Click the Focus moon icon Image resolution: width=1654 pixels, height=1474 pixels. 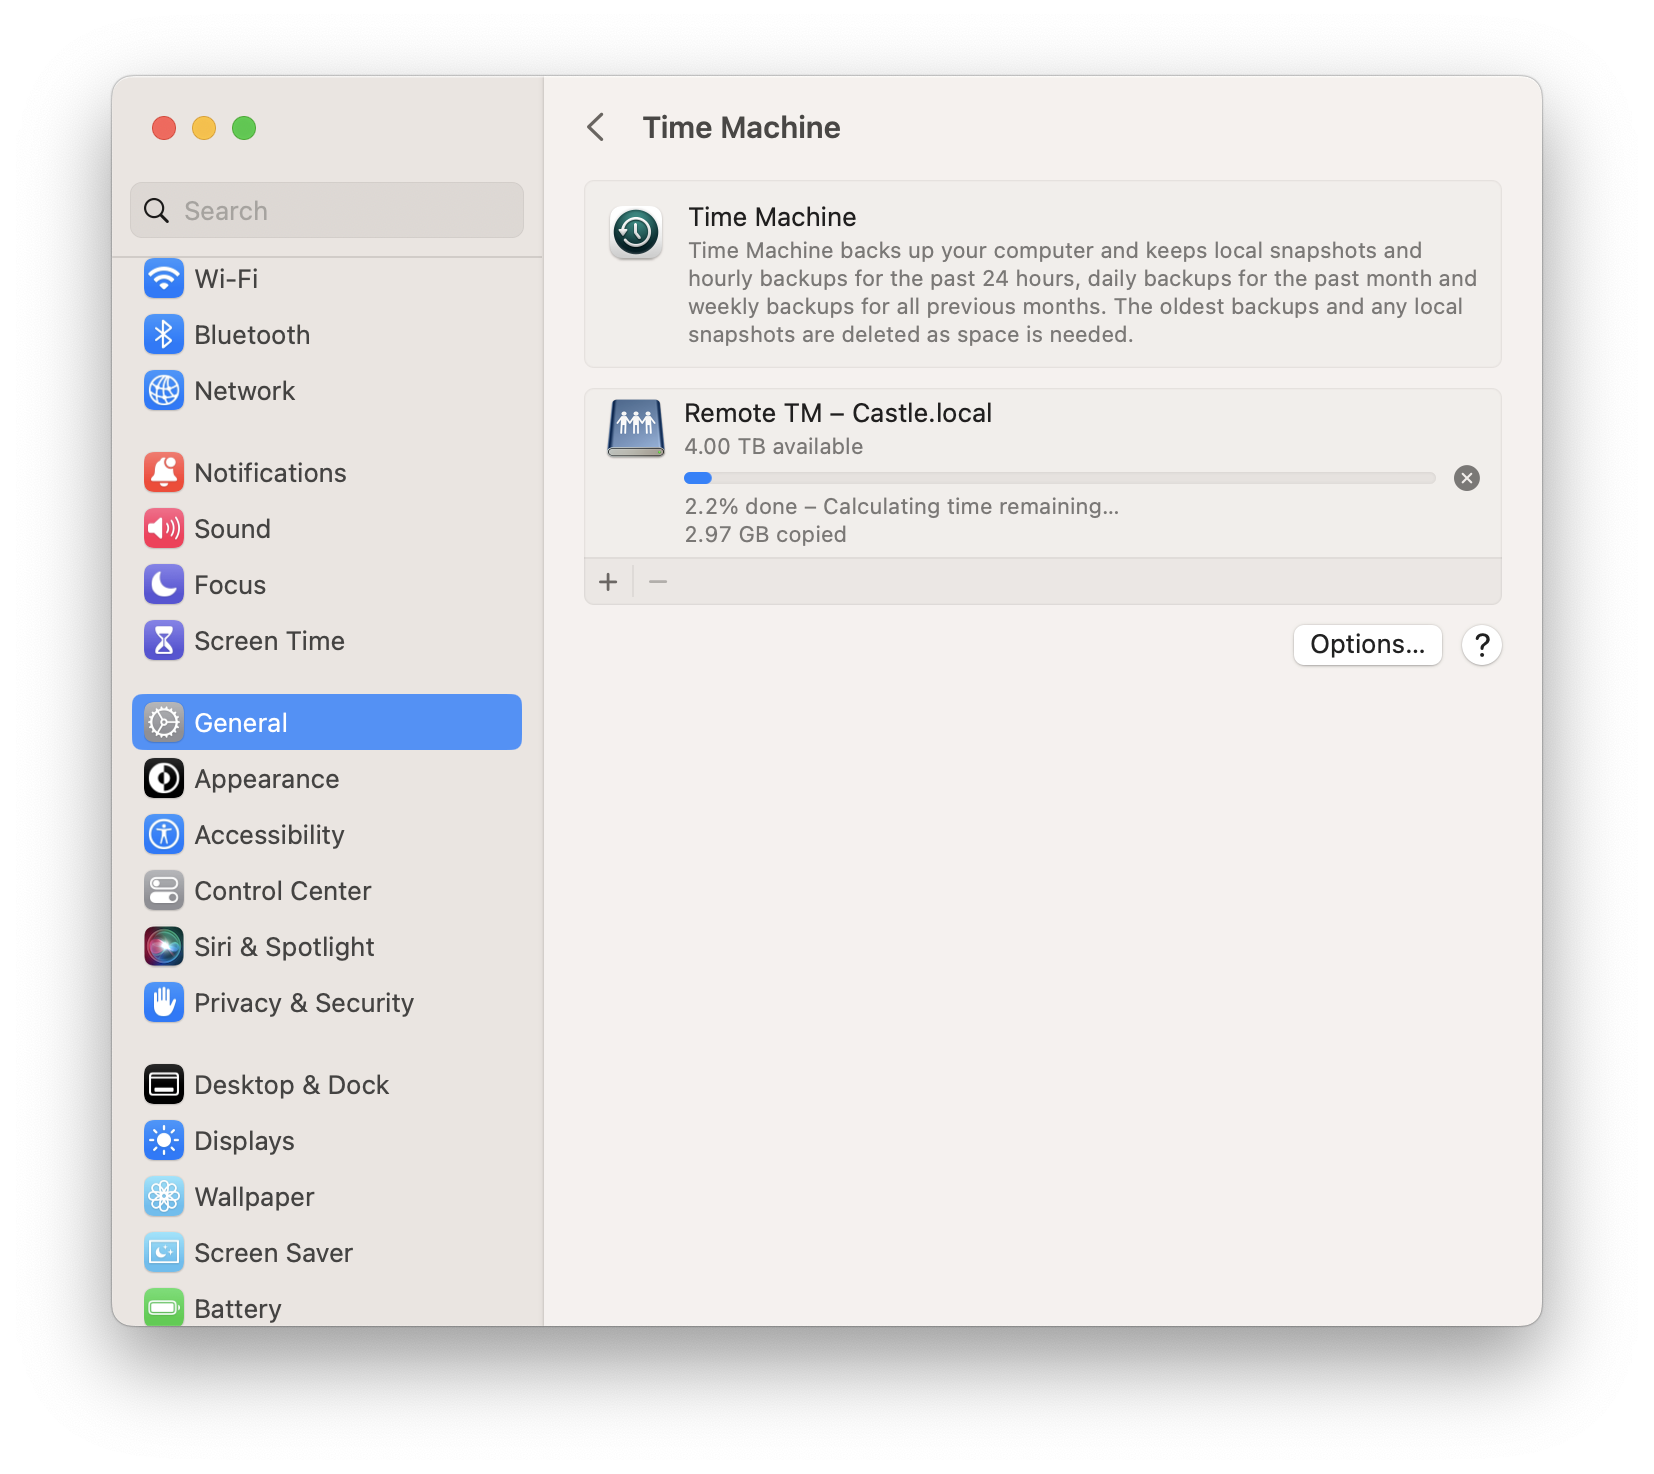point(164,585)
